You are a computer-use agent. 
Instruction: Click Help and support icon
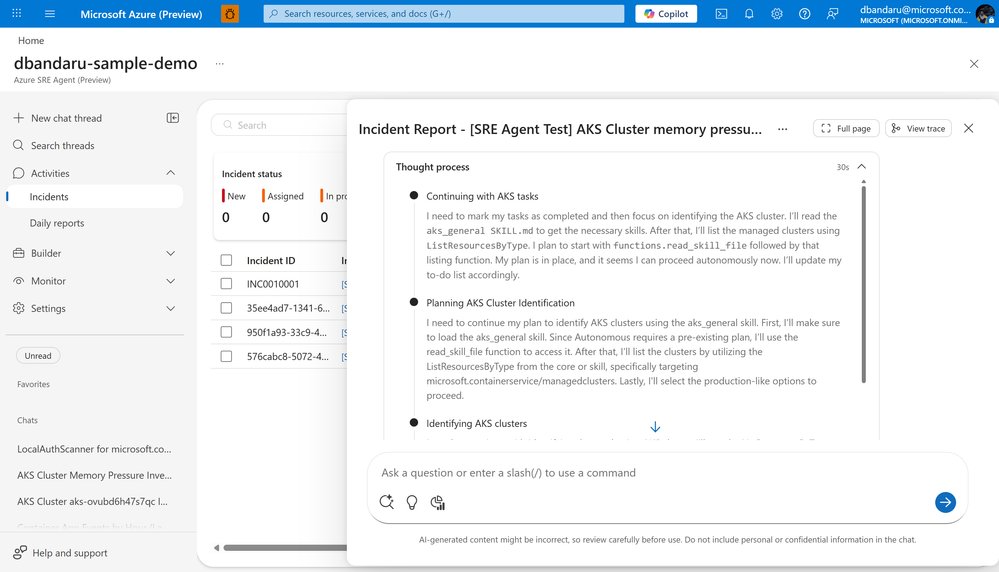[20, 552]
